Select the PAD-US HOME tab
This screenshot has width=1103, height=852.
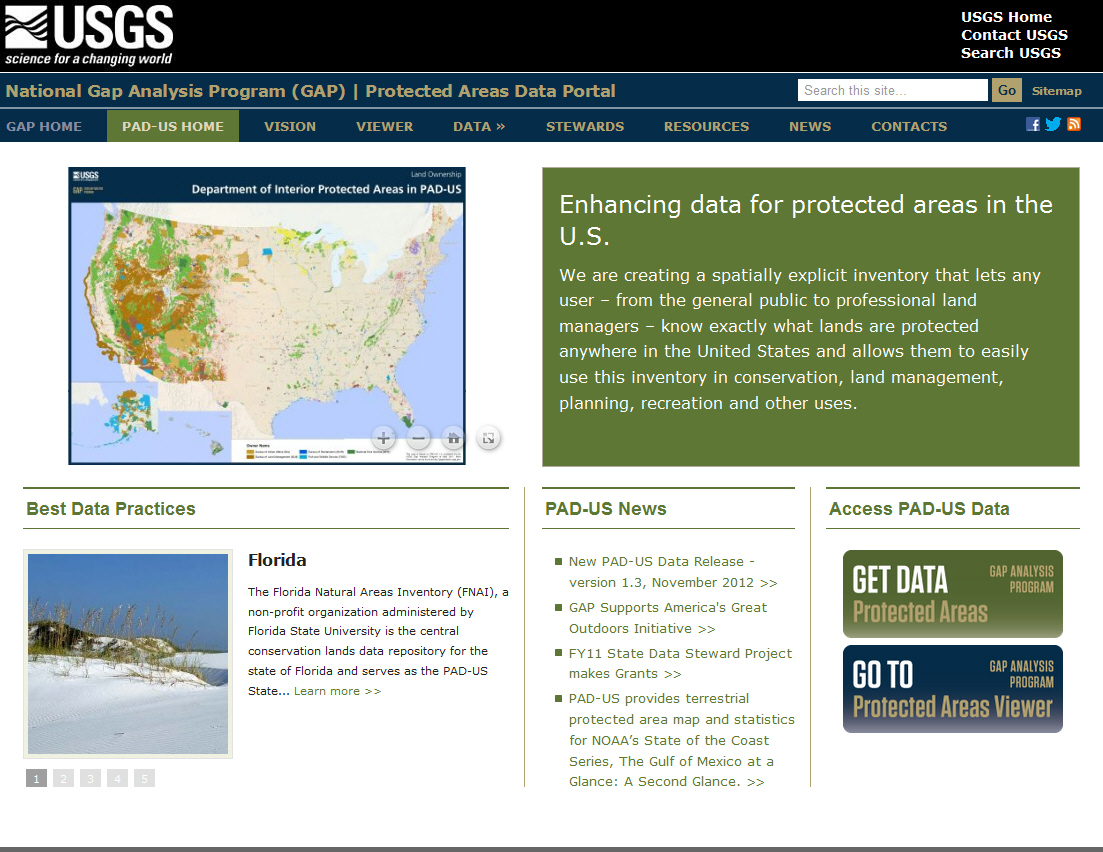(173, 127)
